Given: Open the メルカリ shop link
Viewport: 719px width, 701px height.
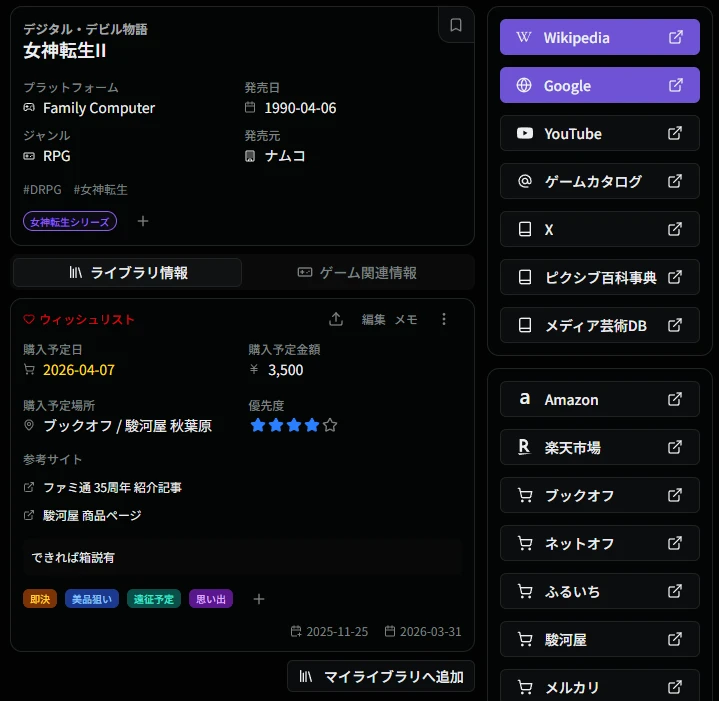Looking at the screenshot, I should (x=599, y=687).
